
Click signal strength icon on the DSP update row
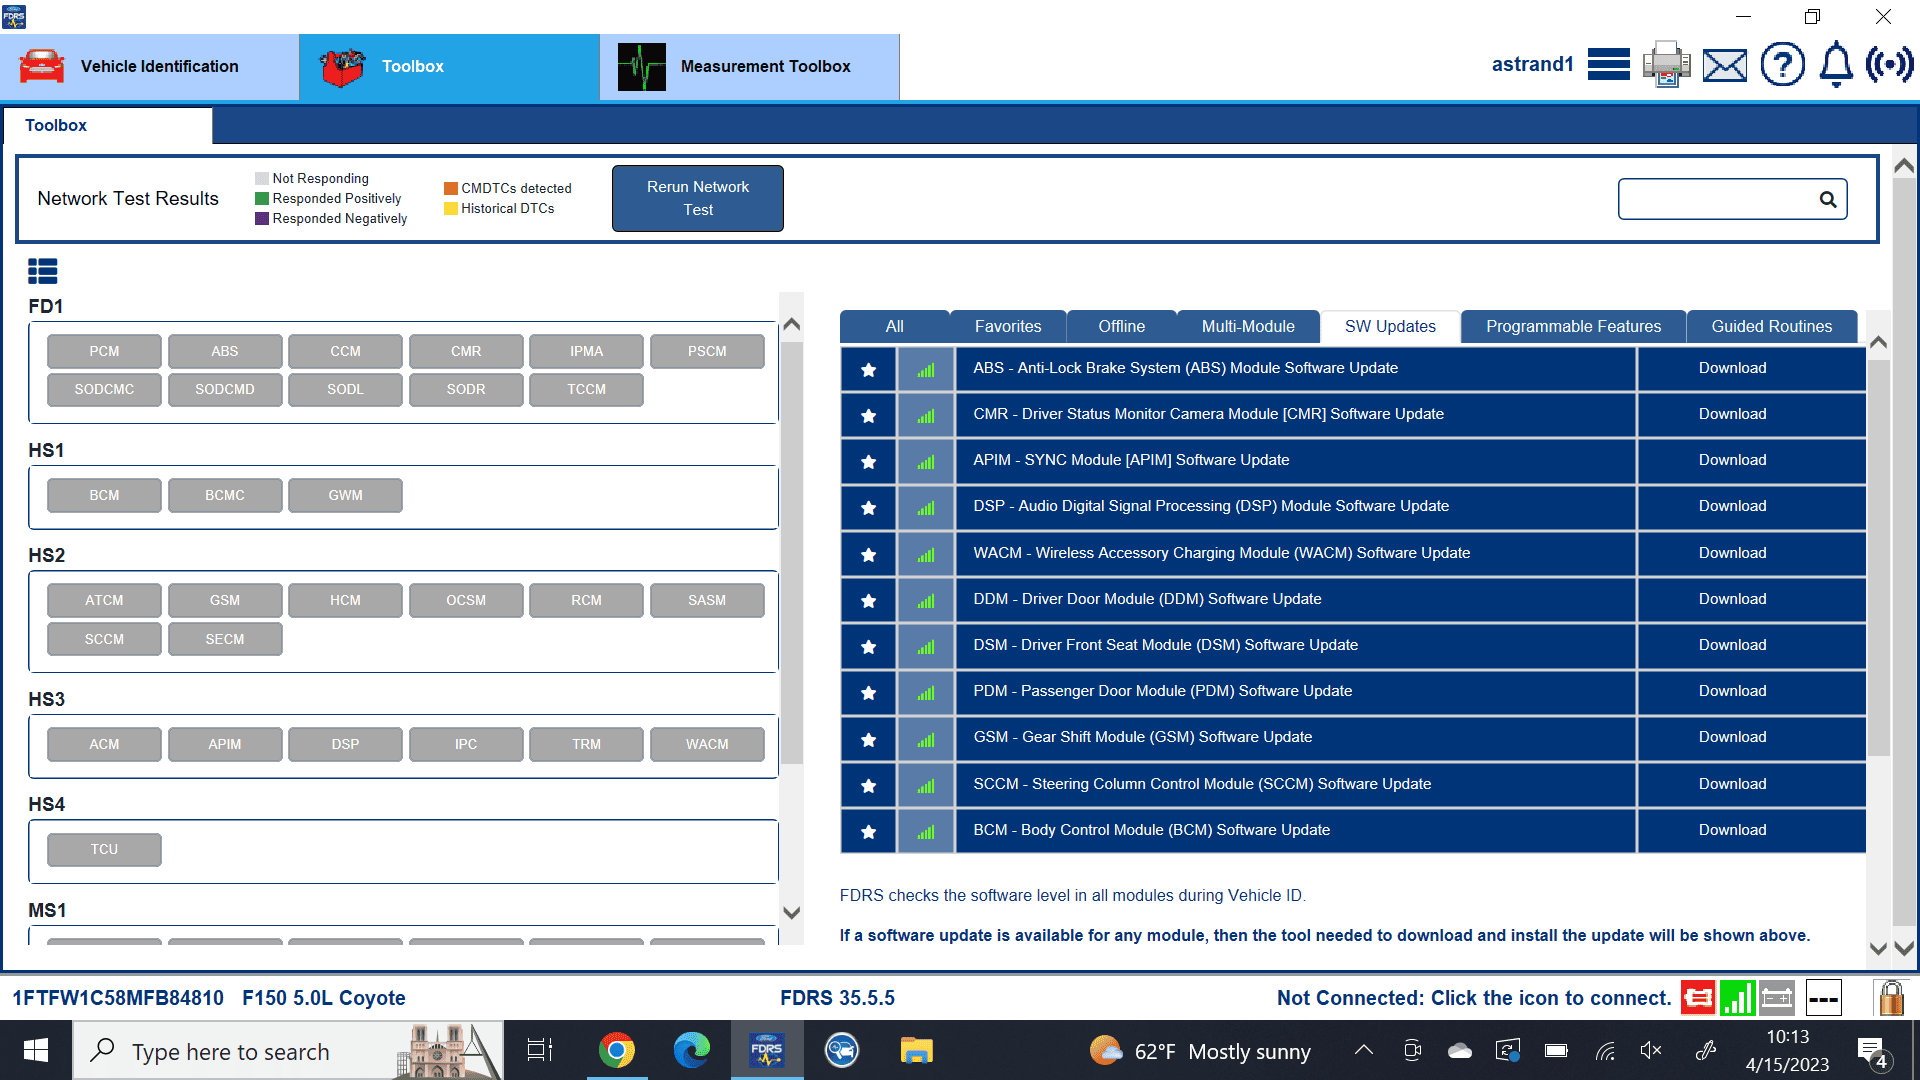click(x=926, y=507)
